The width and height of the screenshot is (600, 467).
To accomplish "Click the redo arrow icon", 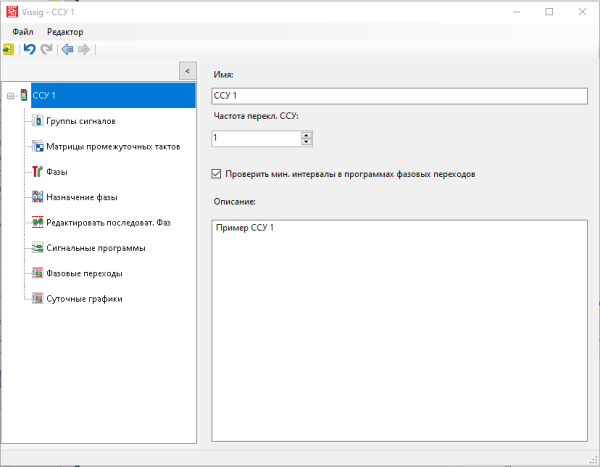I will pos(46,49).
